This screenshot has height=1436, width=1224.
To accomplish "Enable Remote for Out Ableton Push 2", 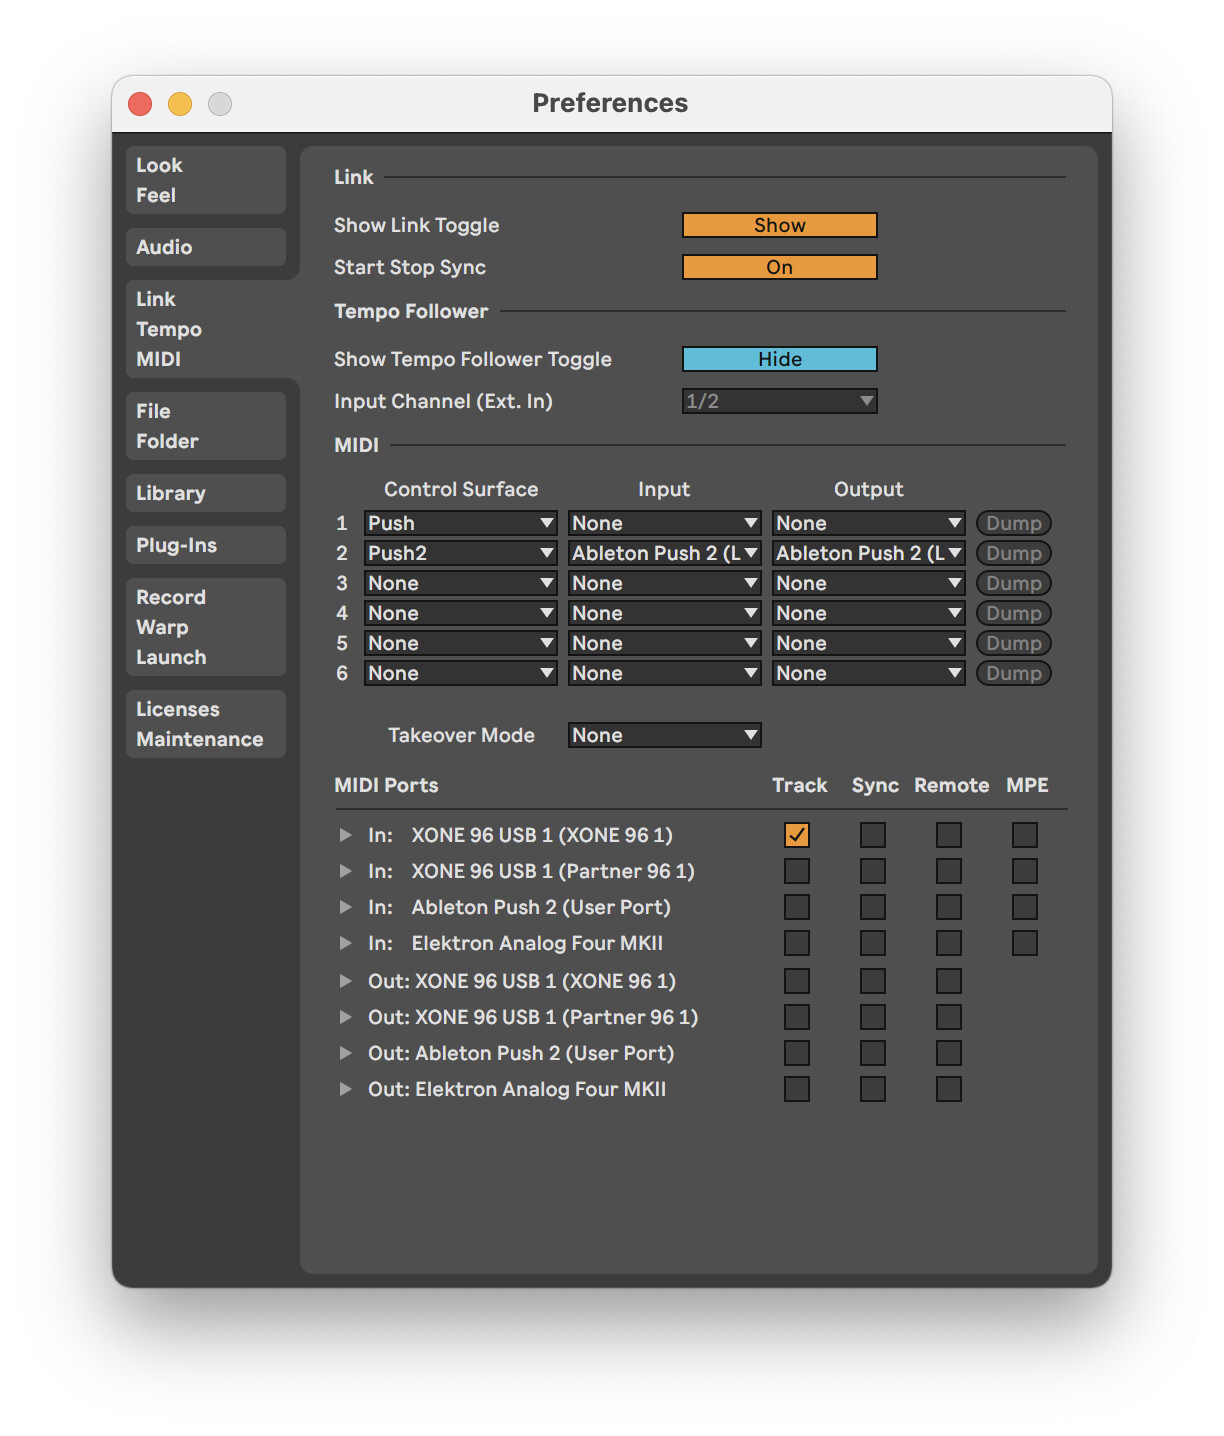I will [x=949, y=1053].
